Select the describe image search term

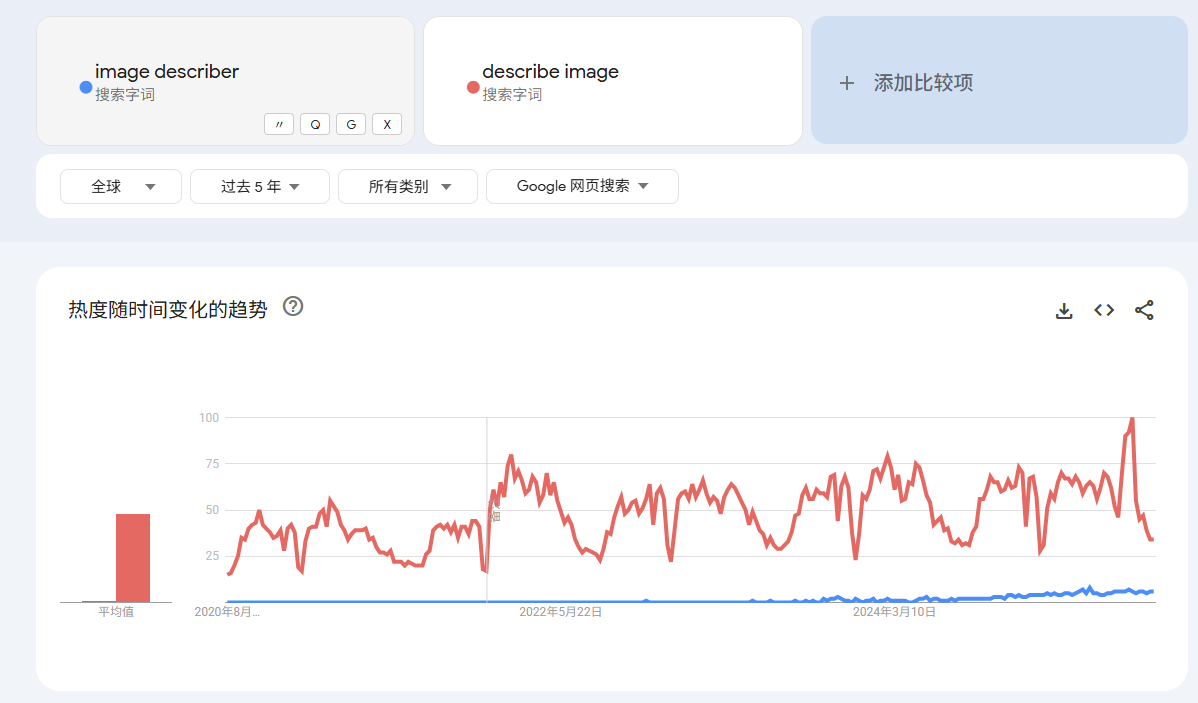click(x=550, y=72)
